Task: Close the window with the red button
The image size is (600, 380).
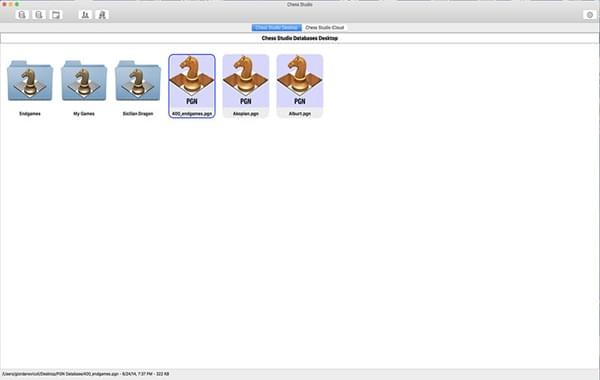Action: click(x=4, y=4)
